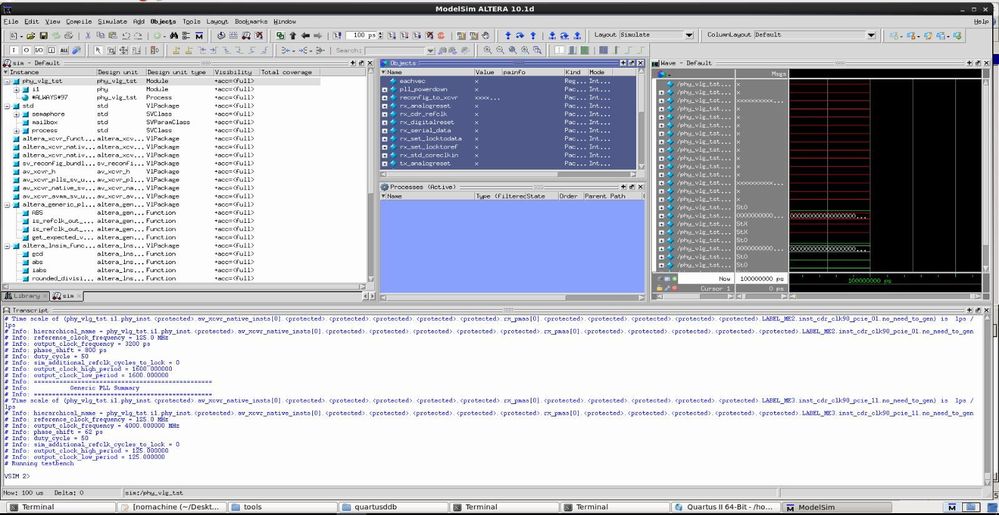The height and width of the screenshot is (515, 999).
Task: Click the Zoom Out magnifier icon
Action: [500, 50]
